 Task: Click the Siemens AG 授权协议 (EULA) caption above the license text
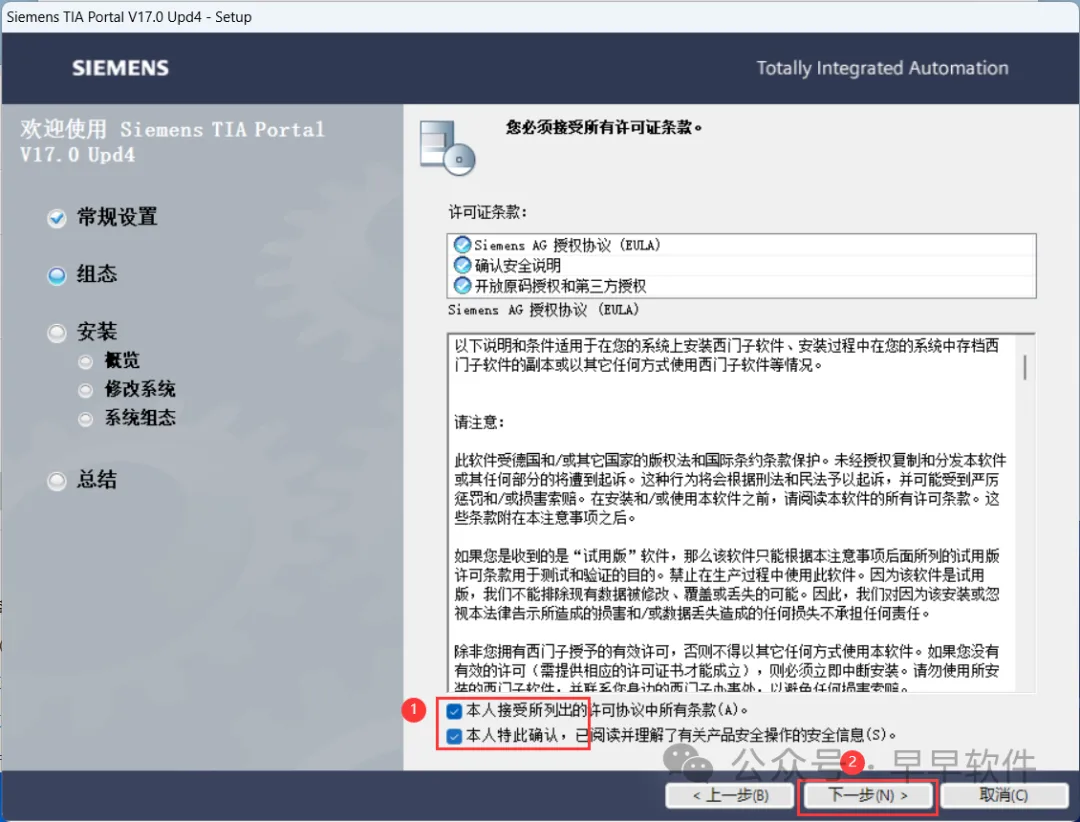pyautogui.click(x=543, y=310)
